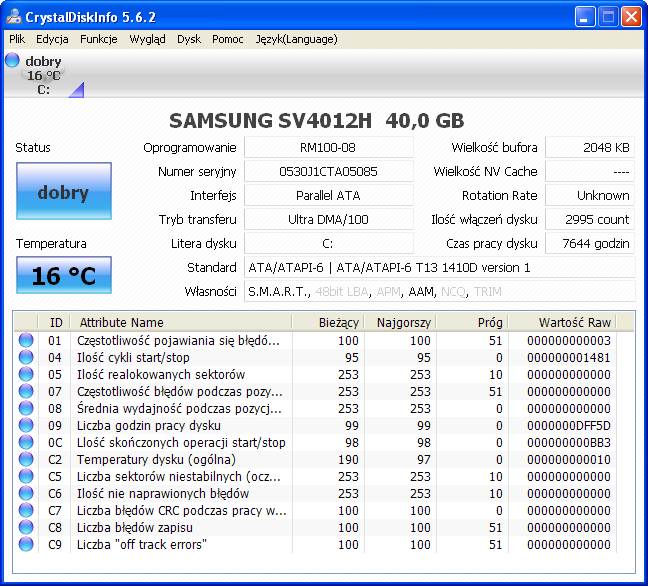Open the Dysk menu

[x=189, y=39]
